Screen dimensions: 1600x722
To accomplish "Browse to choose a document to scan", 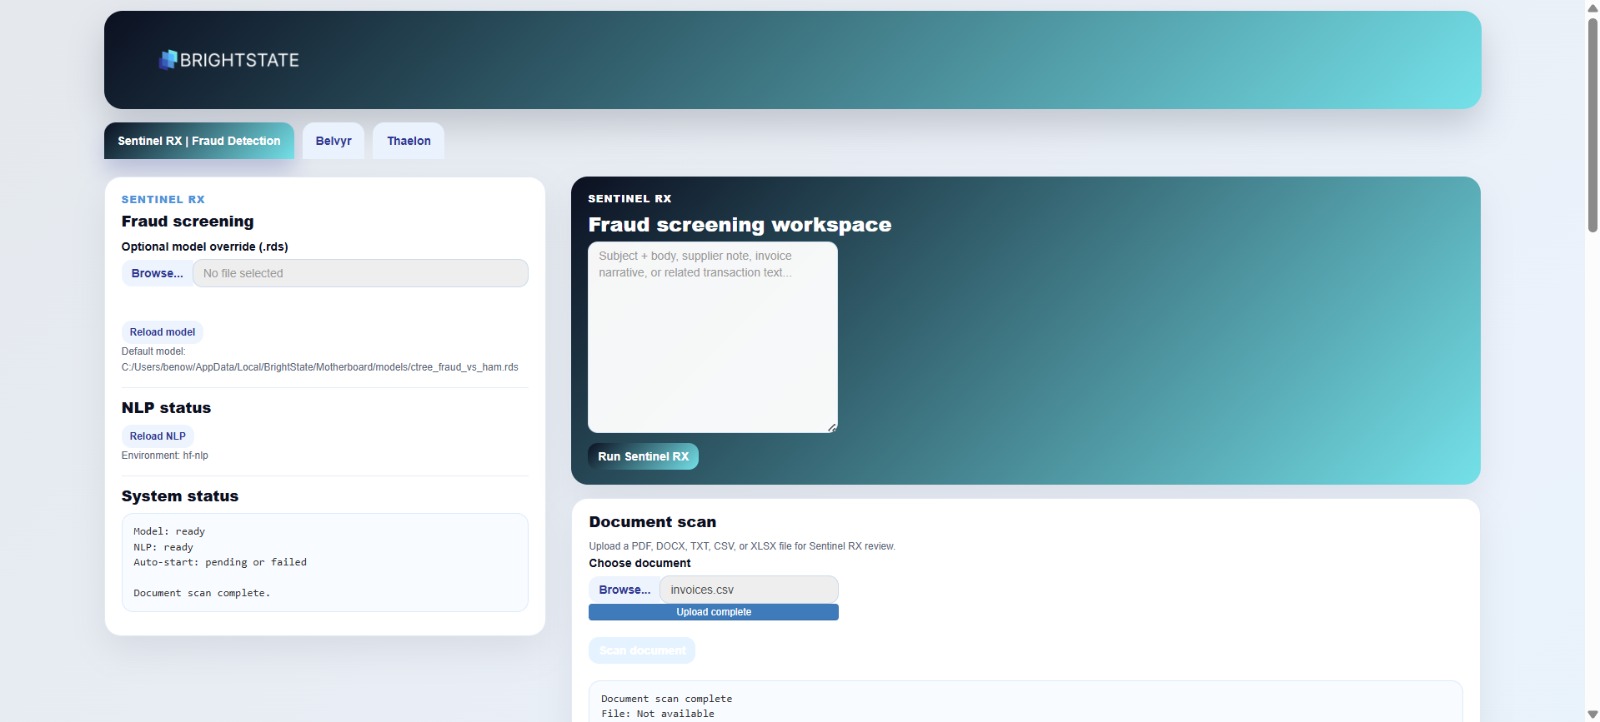I will 624,590.
